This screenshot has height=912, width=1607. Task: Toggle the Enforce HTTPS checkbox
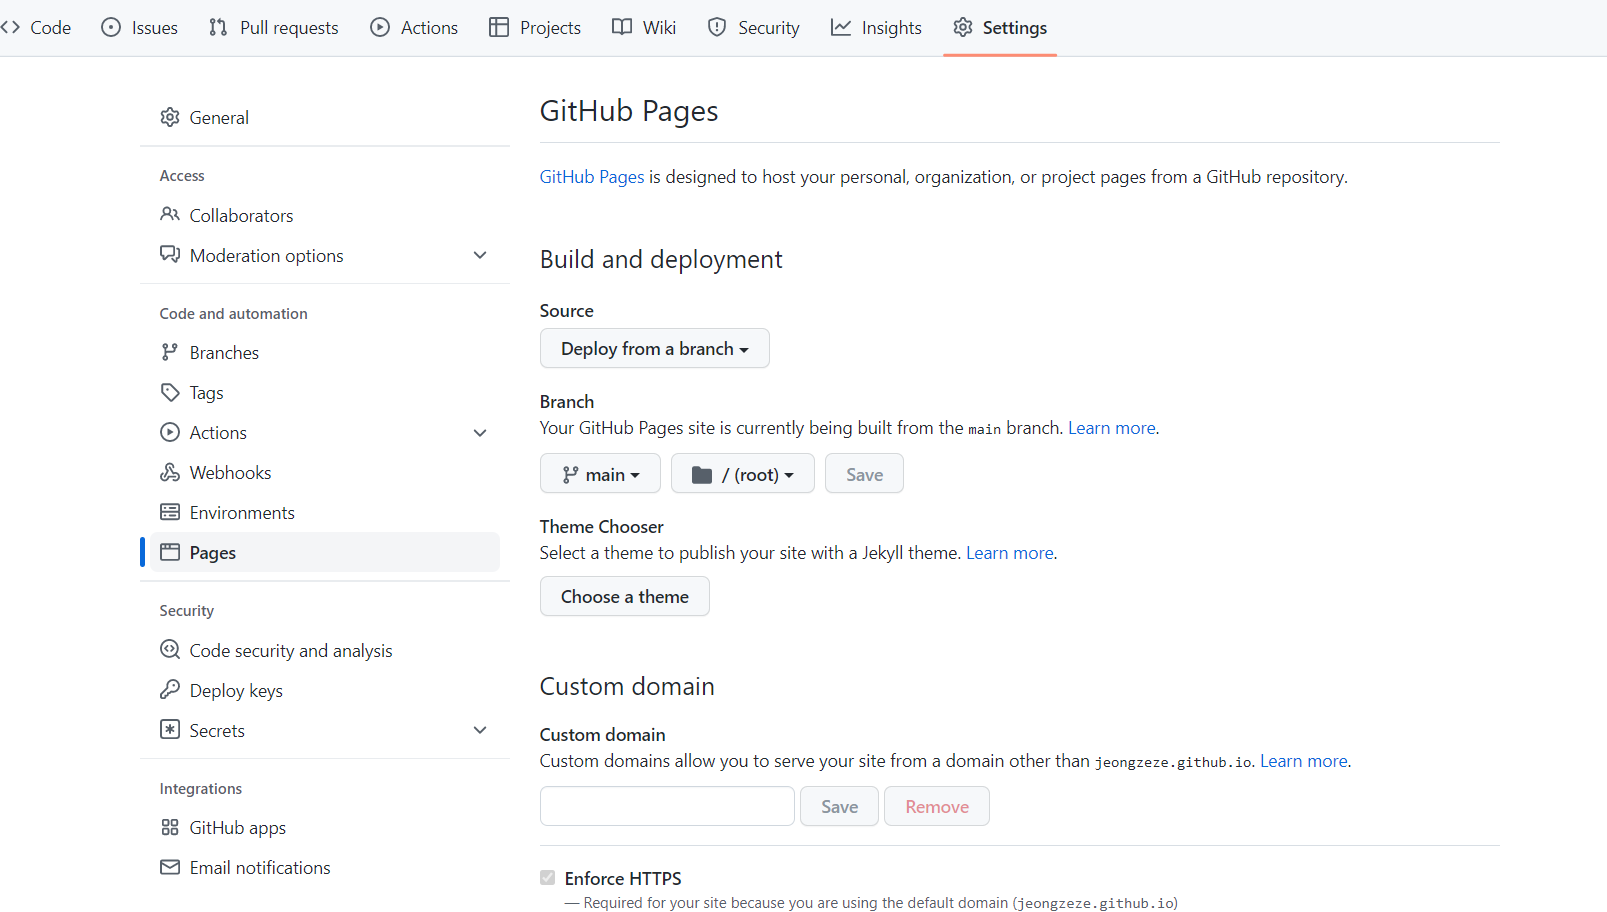tap(547, 878)
